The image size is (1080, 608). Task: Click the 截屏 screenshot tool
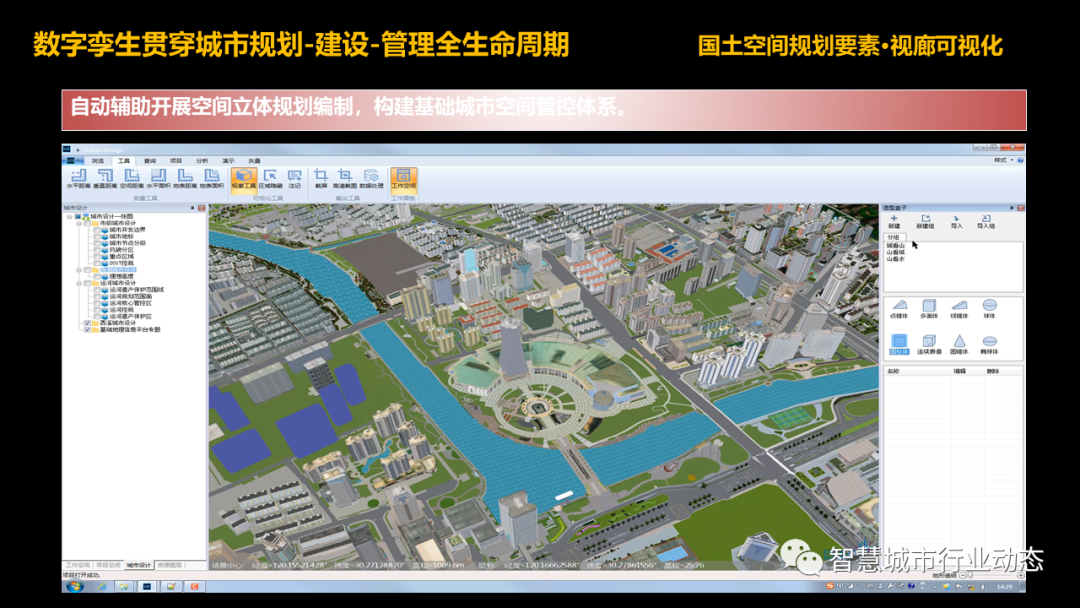click(321, 179)
